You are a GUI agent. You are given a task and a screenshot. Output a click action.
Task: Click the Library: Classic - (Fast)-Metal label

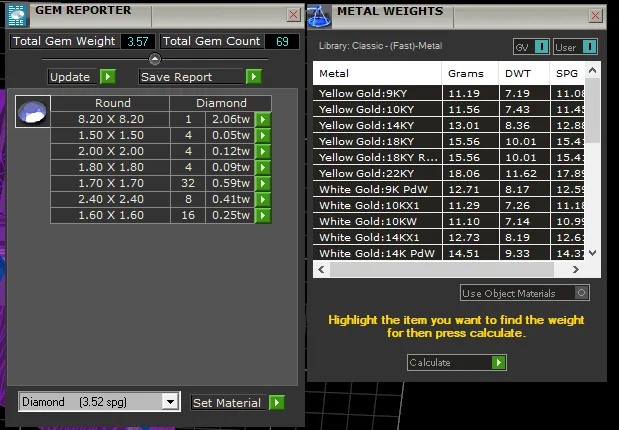point(380,46)
